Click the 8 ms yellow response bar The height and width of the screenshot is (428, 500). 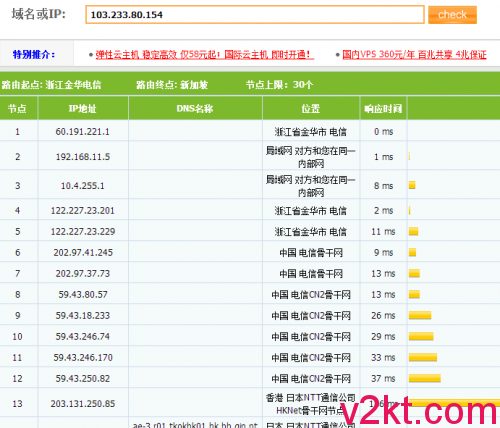tap(412, 185)
